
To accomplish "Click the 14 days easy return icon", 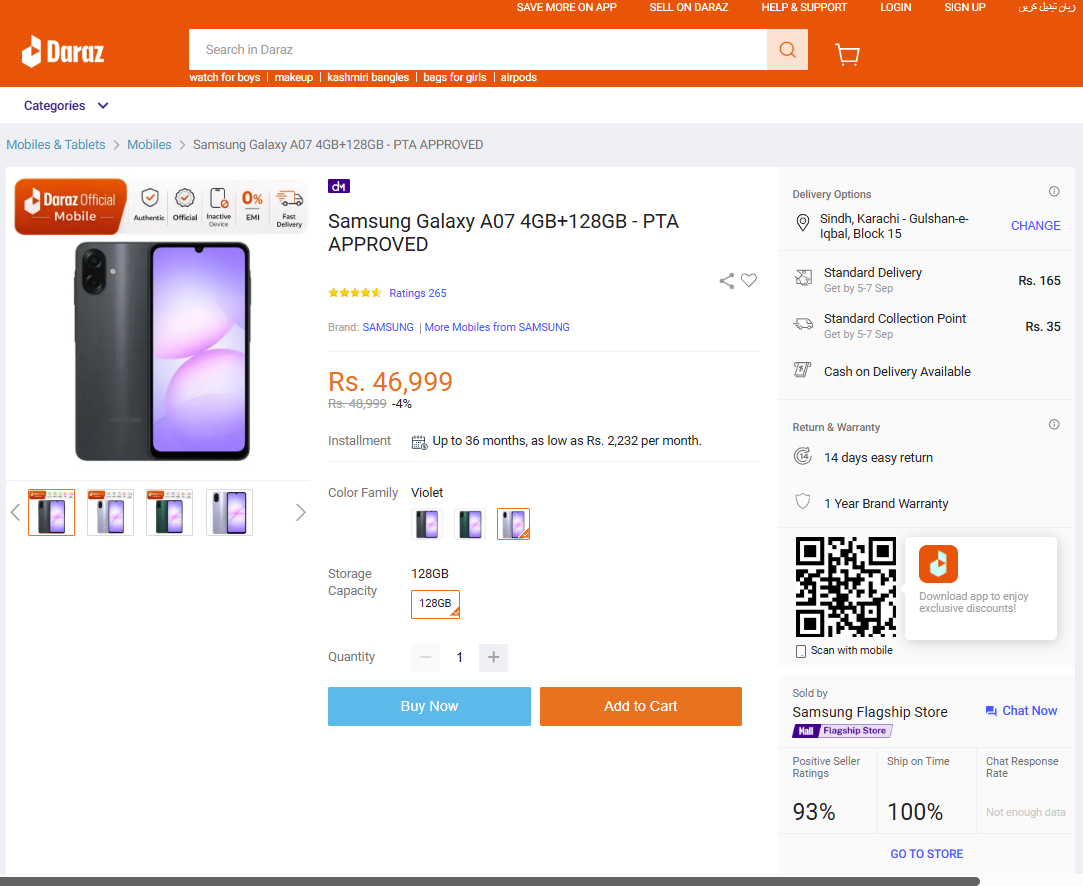I will click(x=803, y=456).
